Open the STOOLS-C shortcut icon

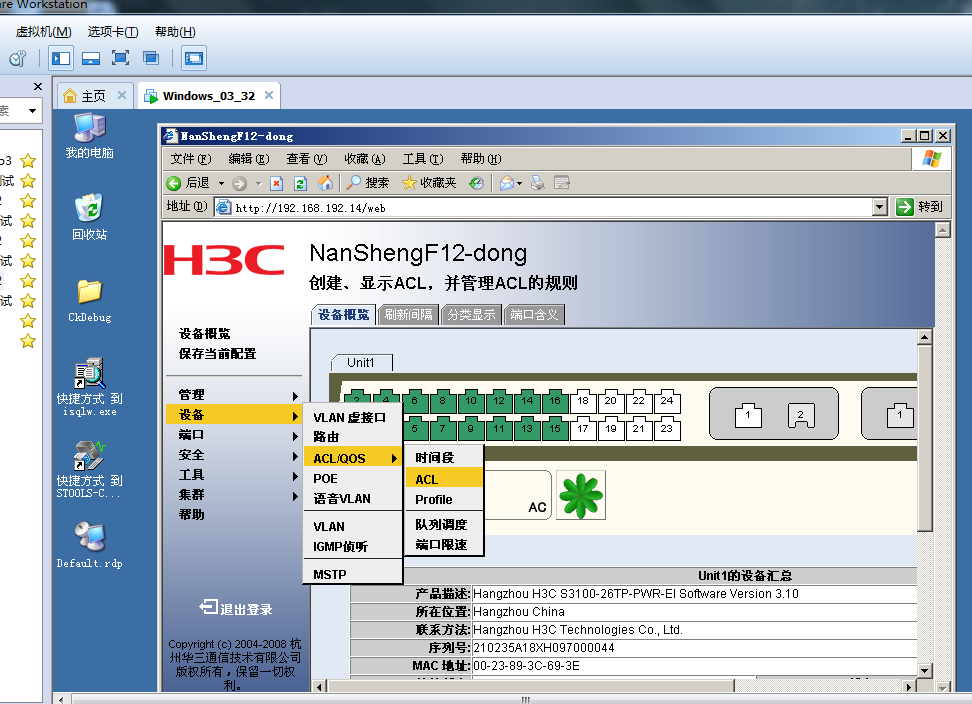pyautogui.click(x=90, y=455)
